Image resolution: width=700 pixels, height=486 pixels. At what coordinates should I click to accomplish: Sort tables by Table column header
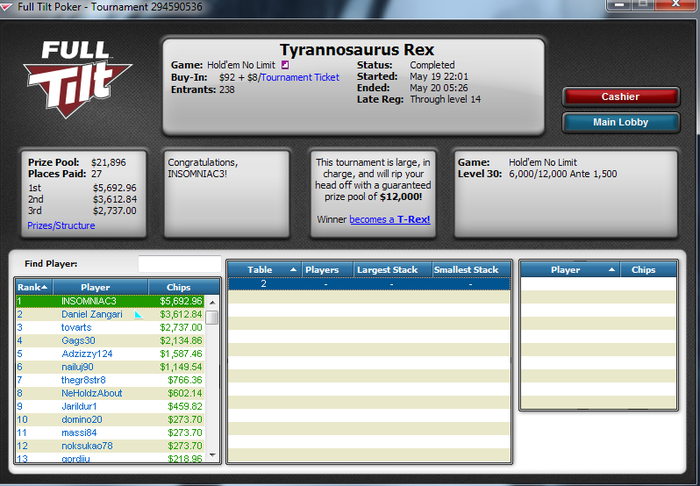[x=264, y=270]
